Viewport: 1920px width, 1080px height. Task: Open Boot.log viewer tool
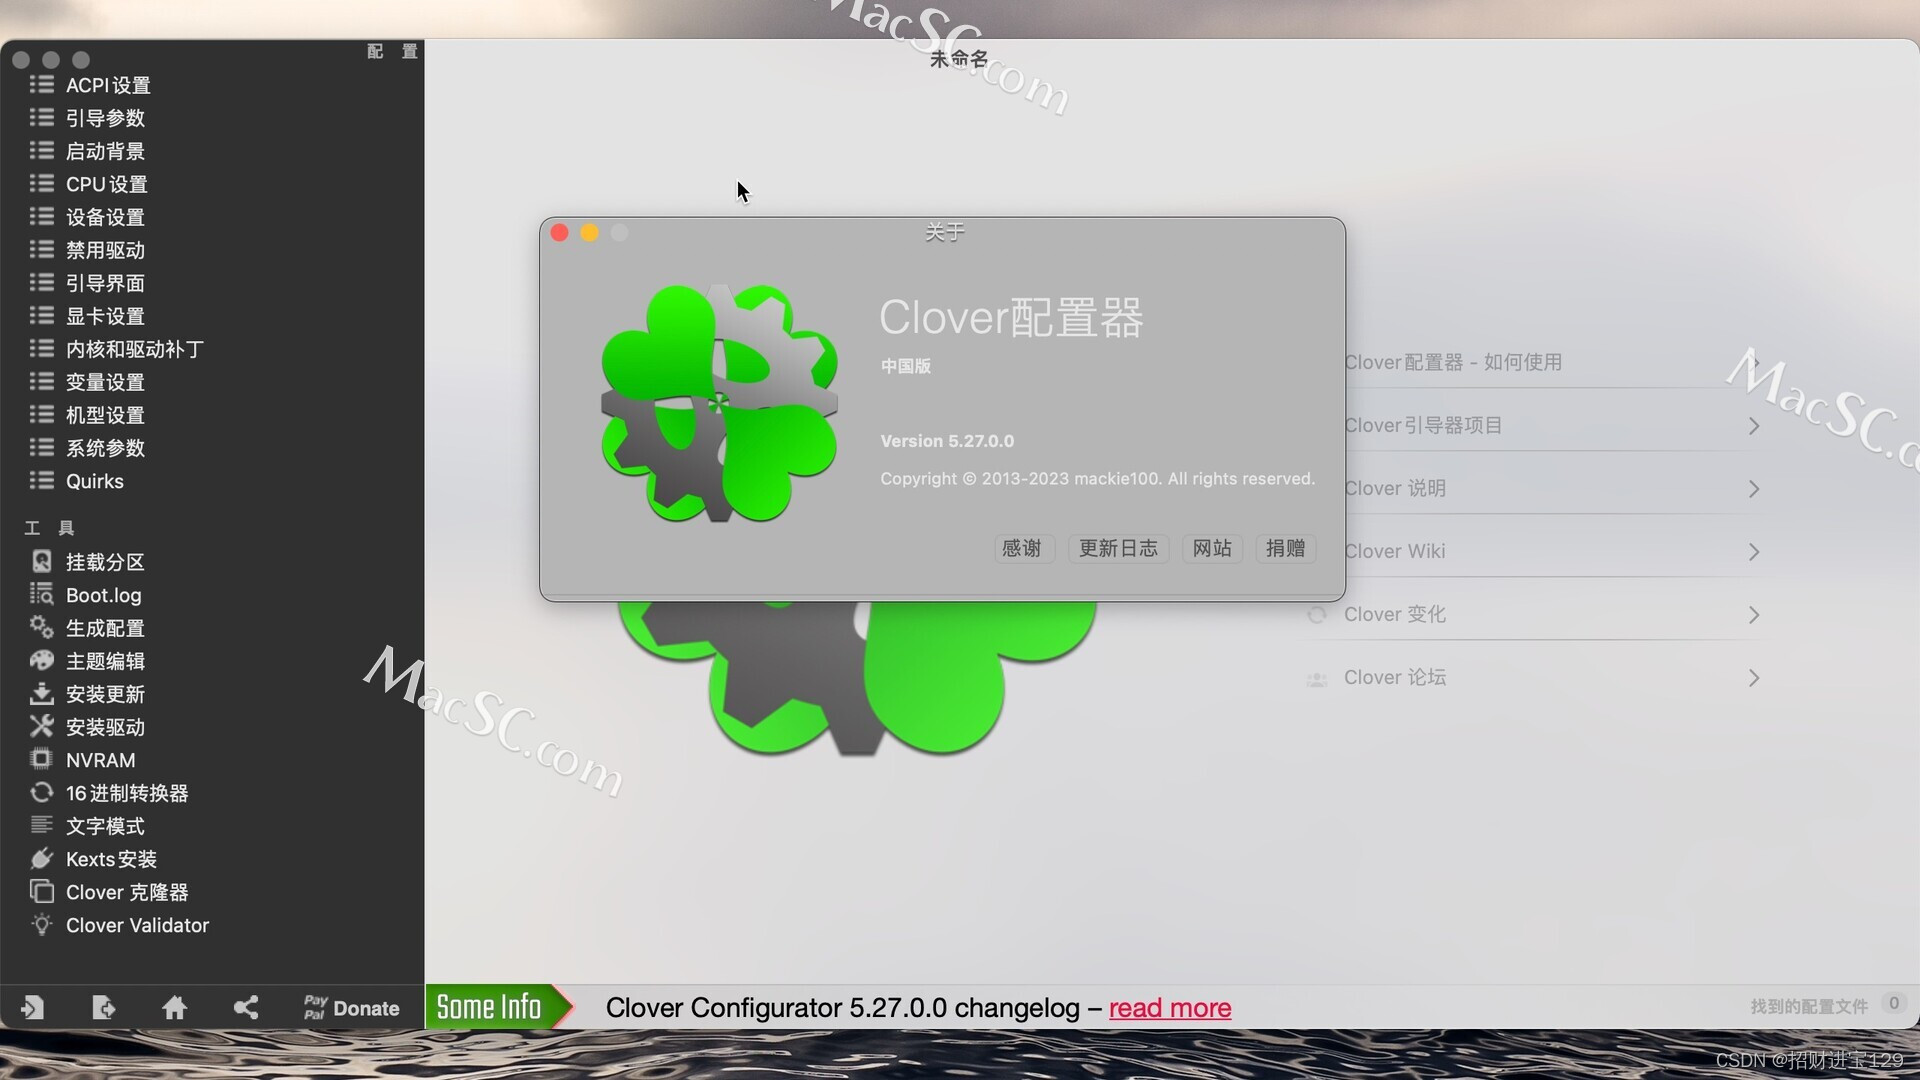click(103, 595)
